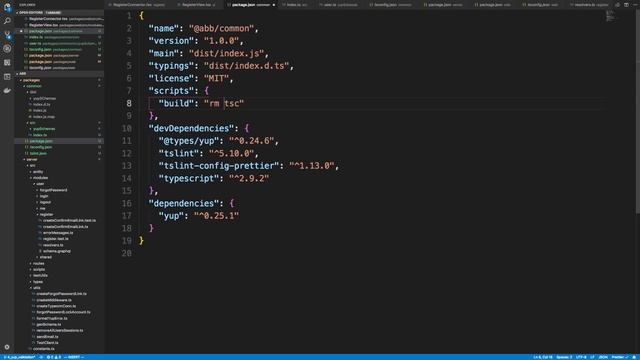Open constants.ts file

pos(43,349)
